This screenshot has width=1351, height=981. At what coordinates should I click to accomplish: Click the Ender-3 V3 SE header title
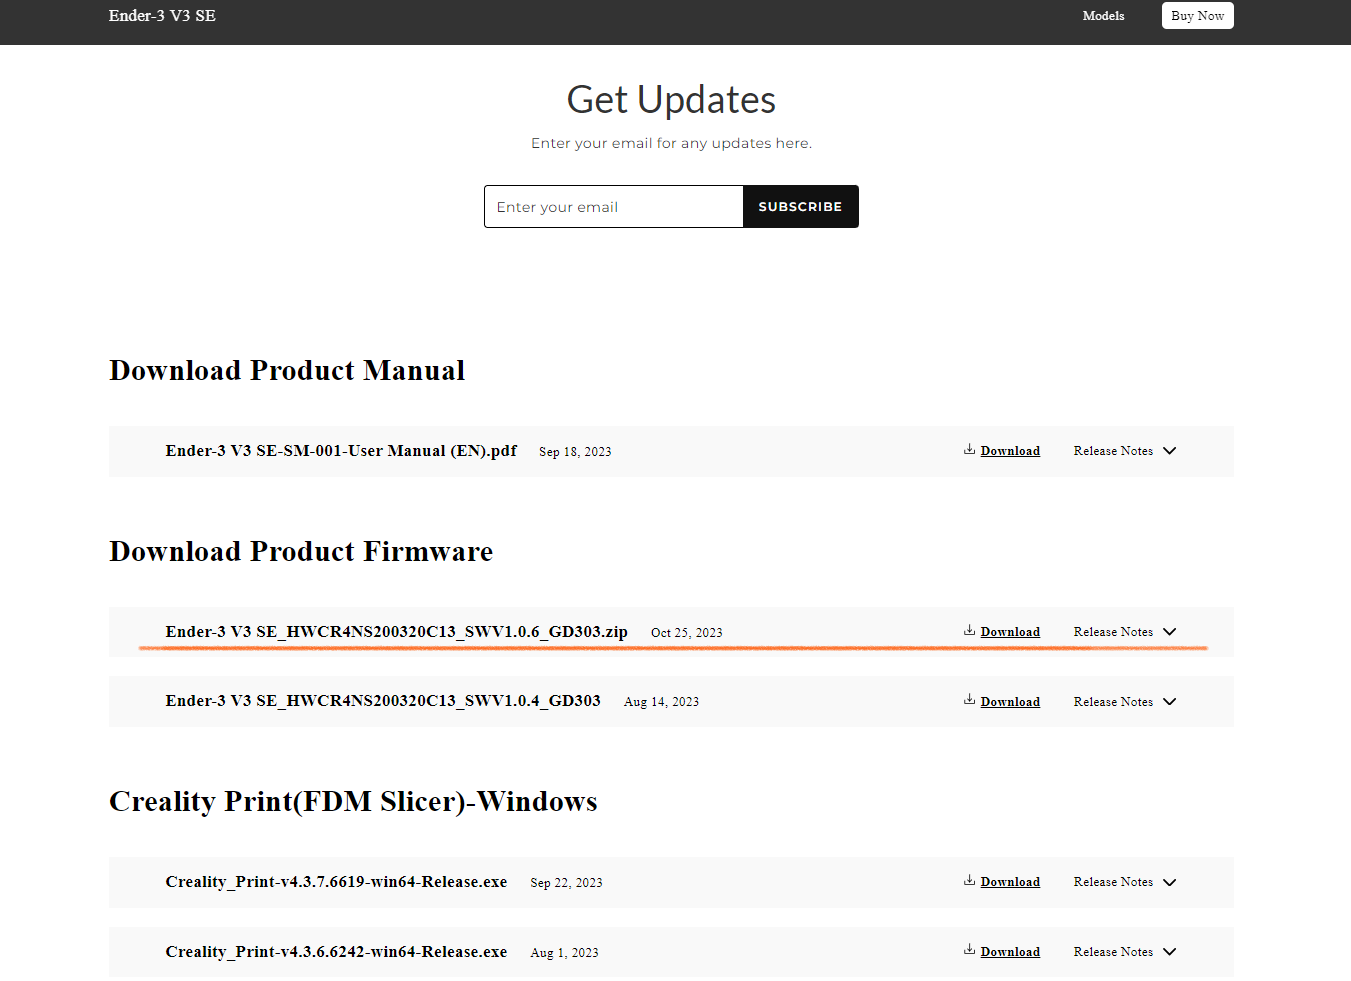coord(162,16)
